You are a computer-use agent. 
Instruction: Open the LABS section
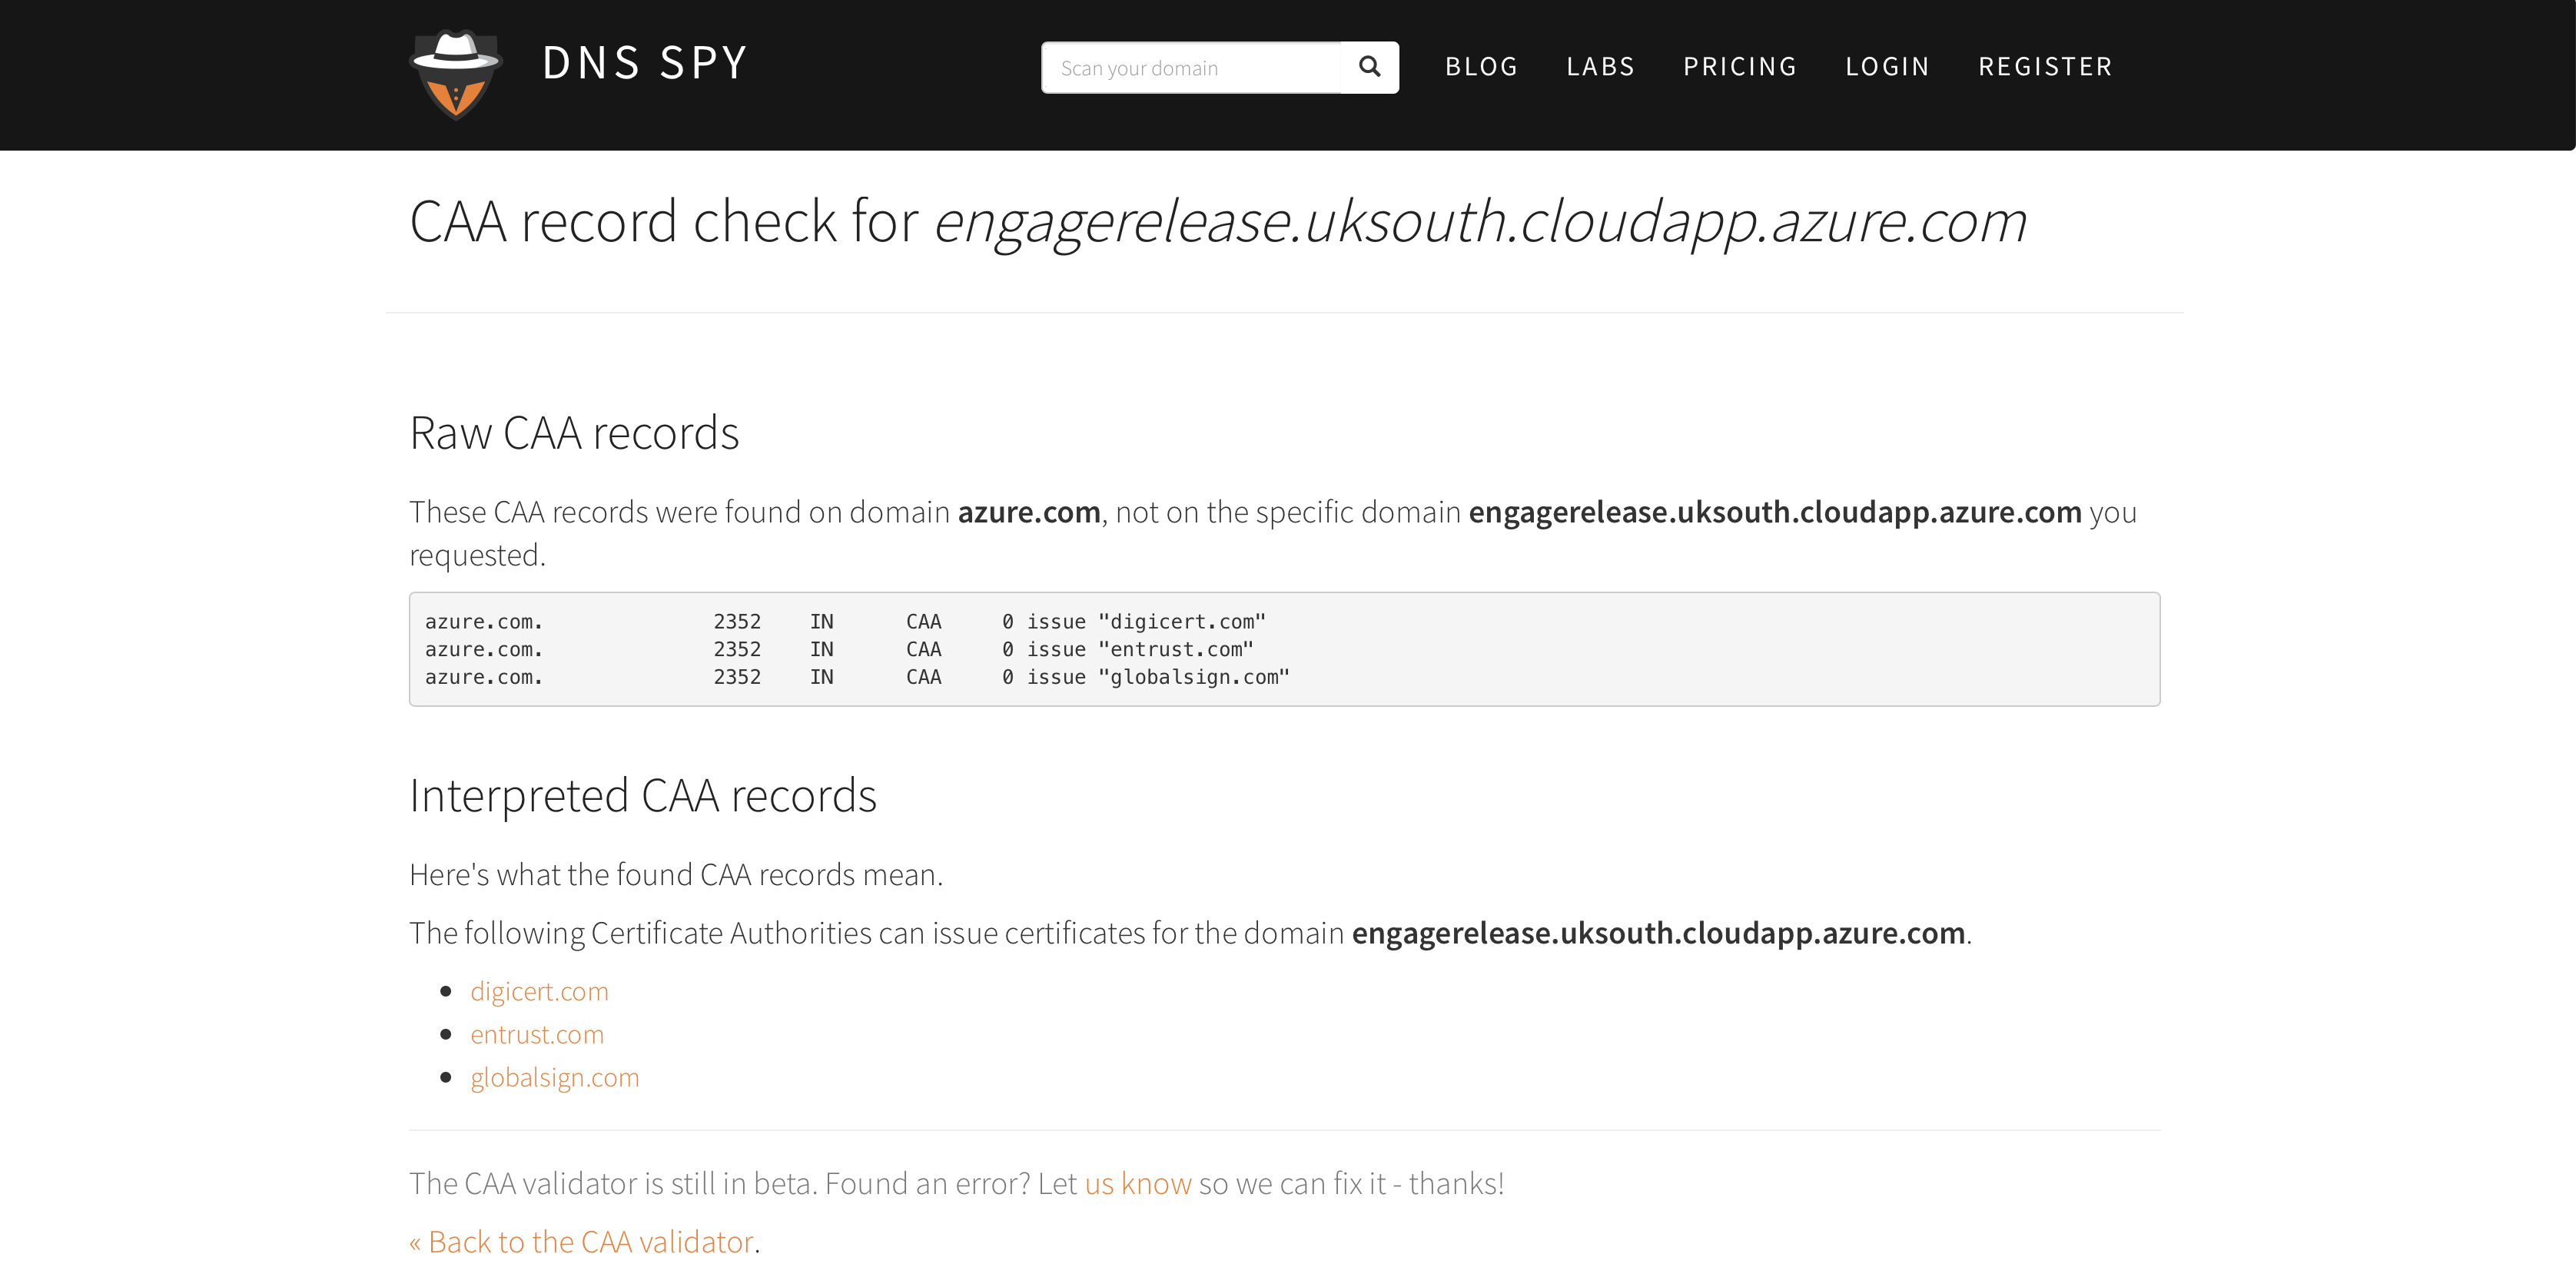point(1600,67)
